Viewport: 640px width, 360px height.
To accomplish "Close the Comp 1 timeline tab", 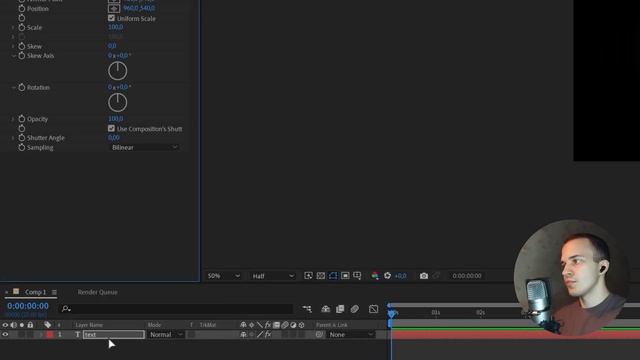I will pos(6,292).
